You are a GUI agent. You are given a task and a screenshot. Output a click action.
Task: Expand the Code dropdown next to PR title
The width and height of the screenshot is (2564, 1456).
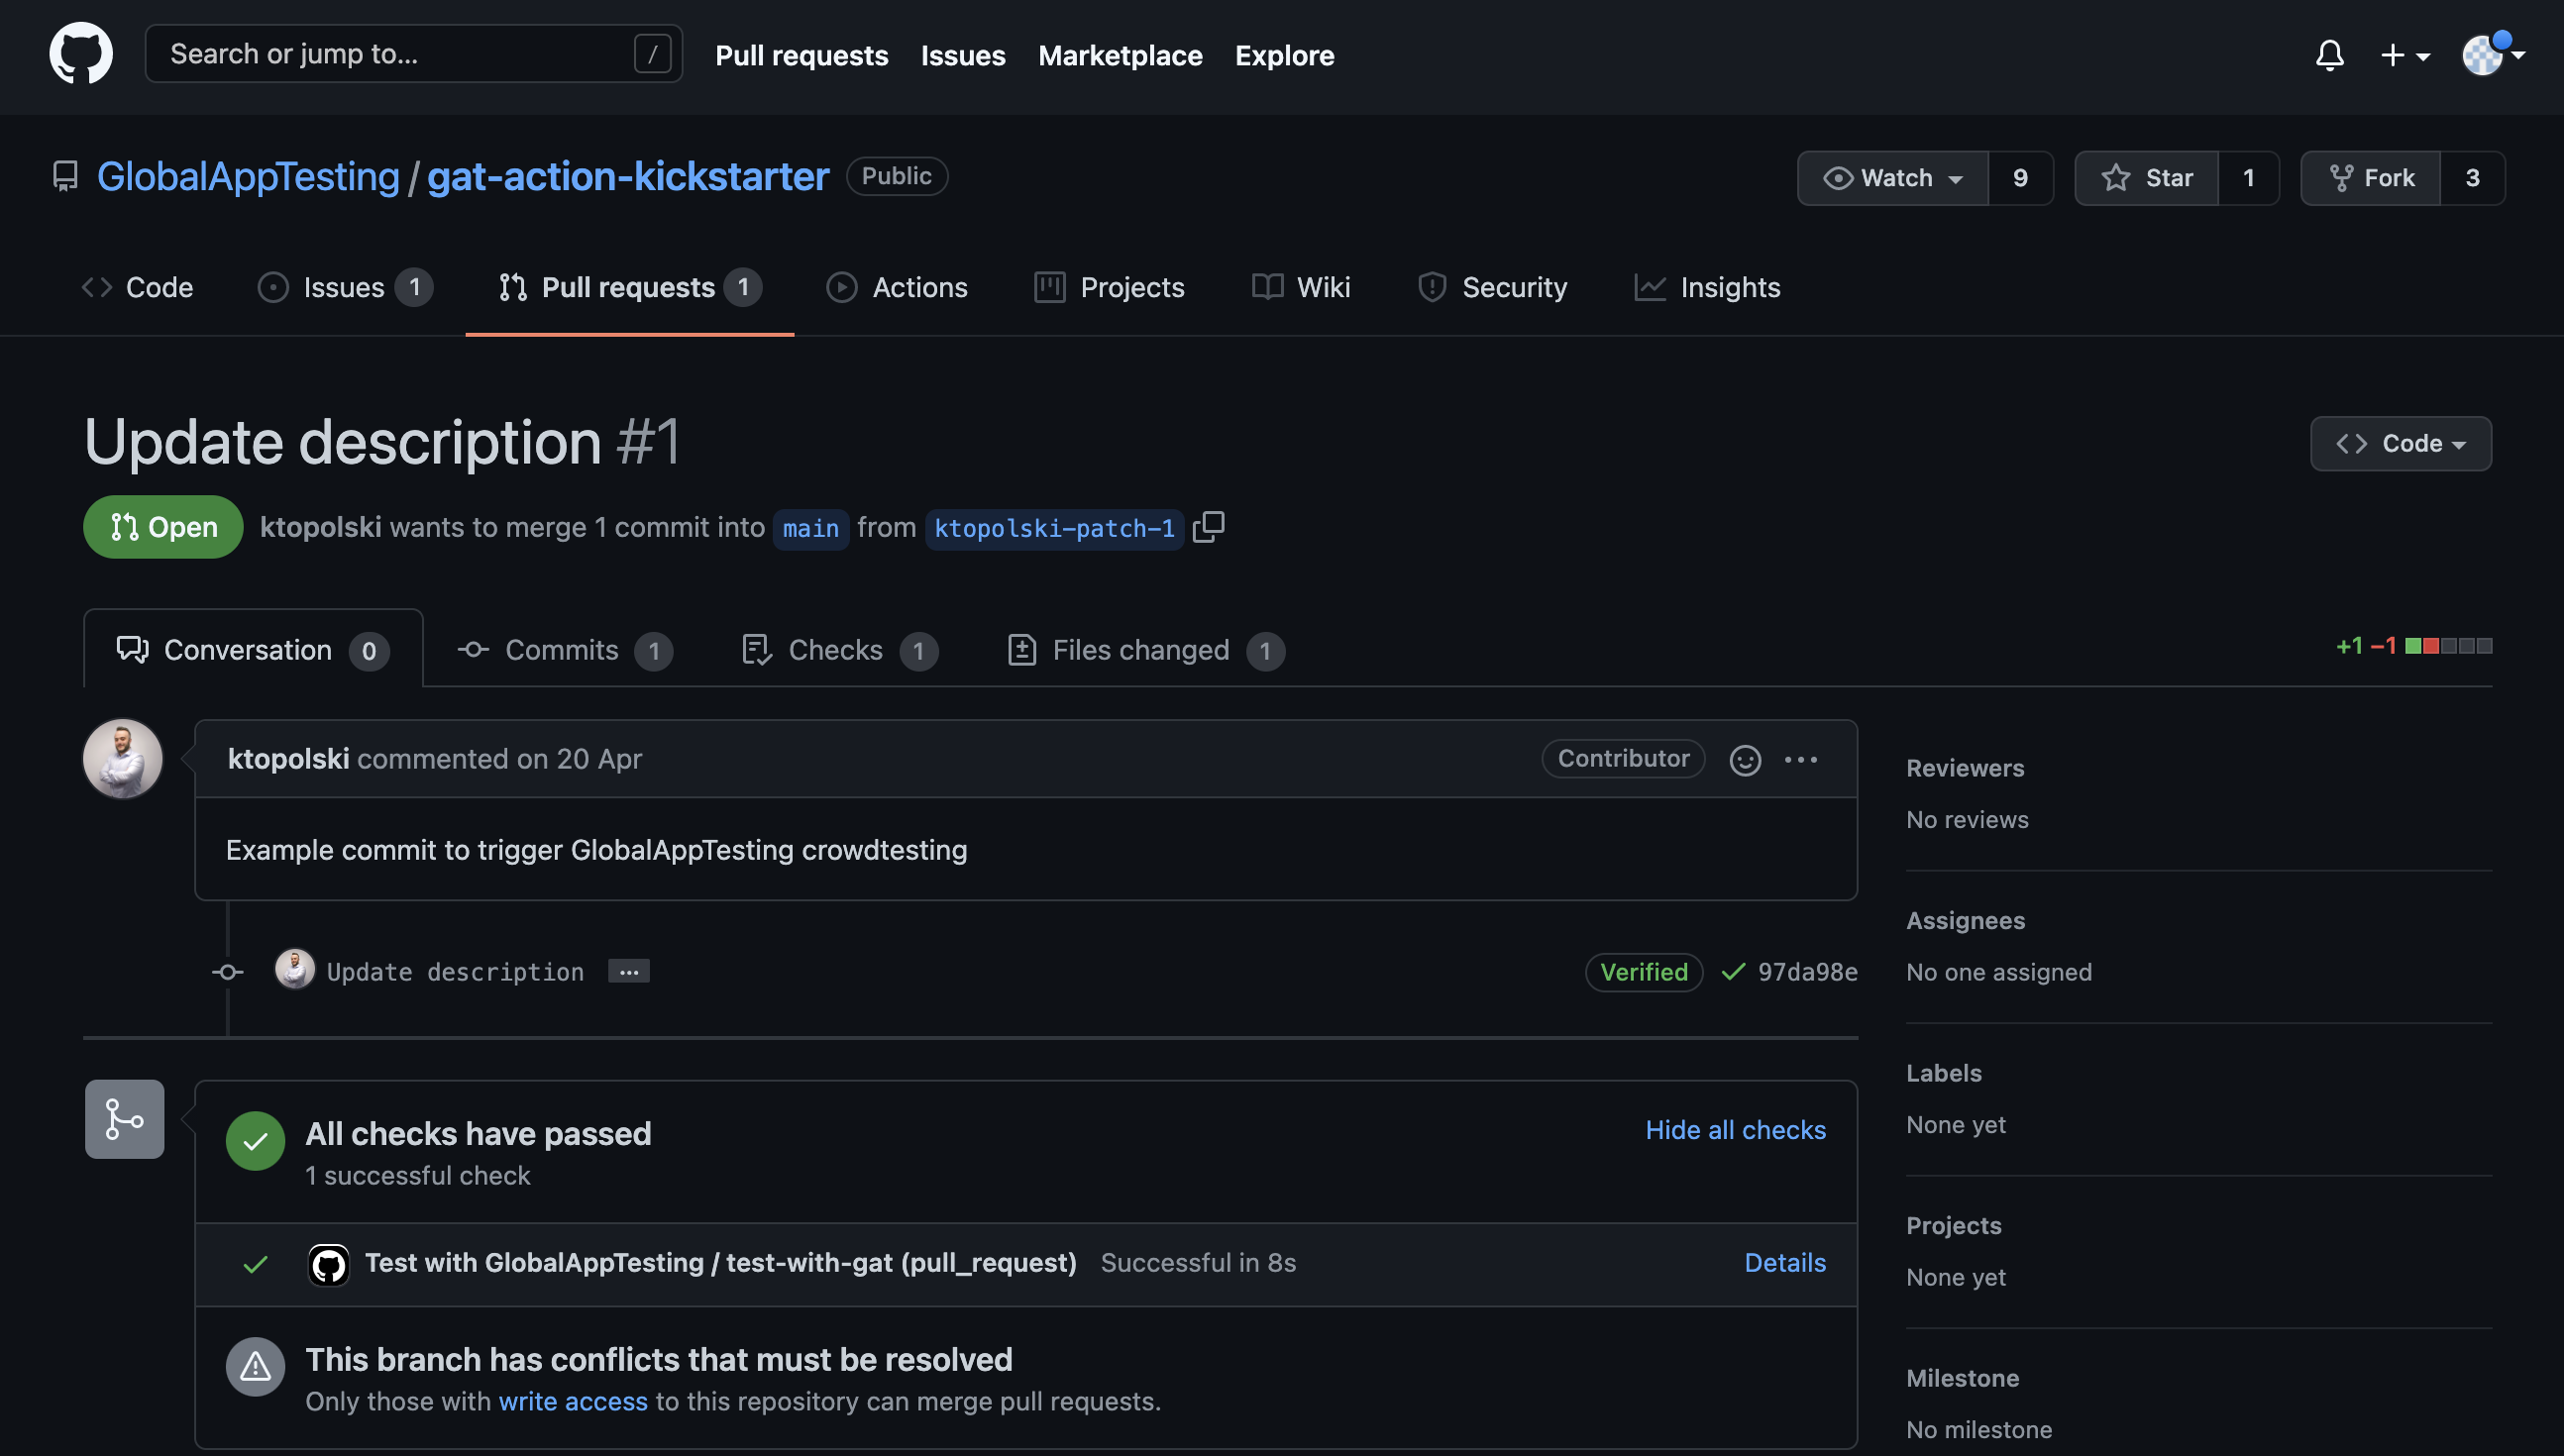[2400, 443]
